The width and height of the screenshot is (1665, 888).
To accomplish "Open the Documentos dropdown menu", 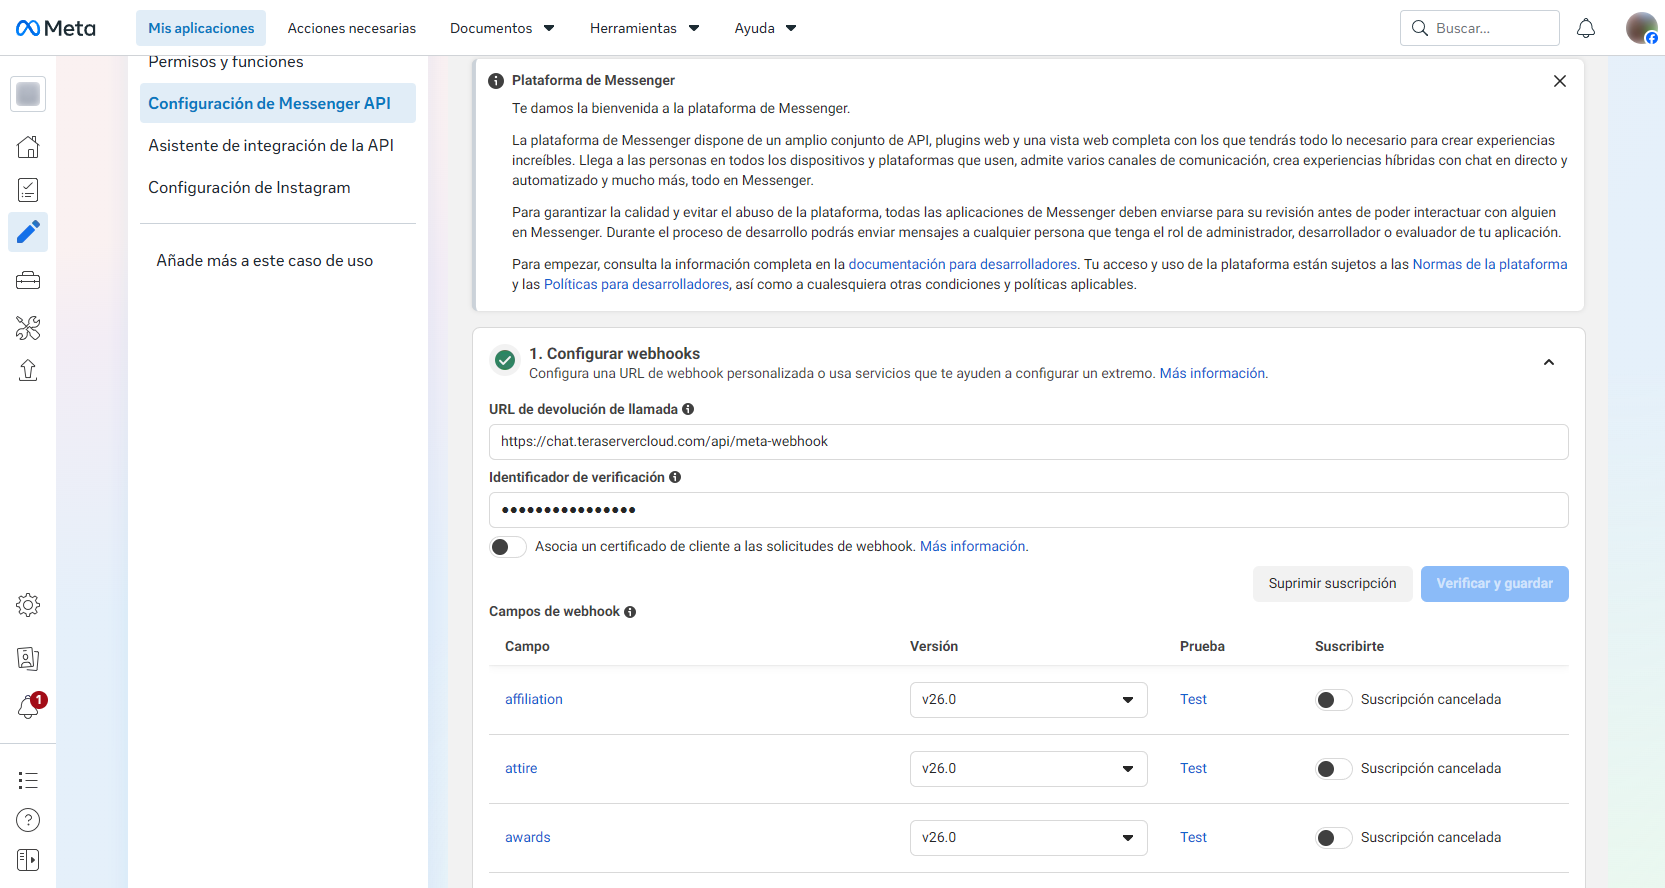I will 502,28.
